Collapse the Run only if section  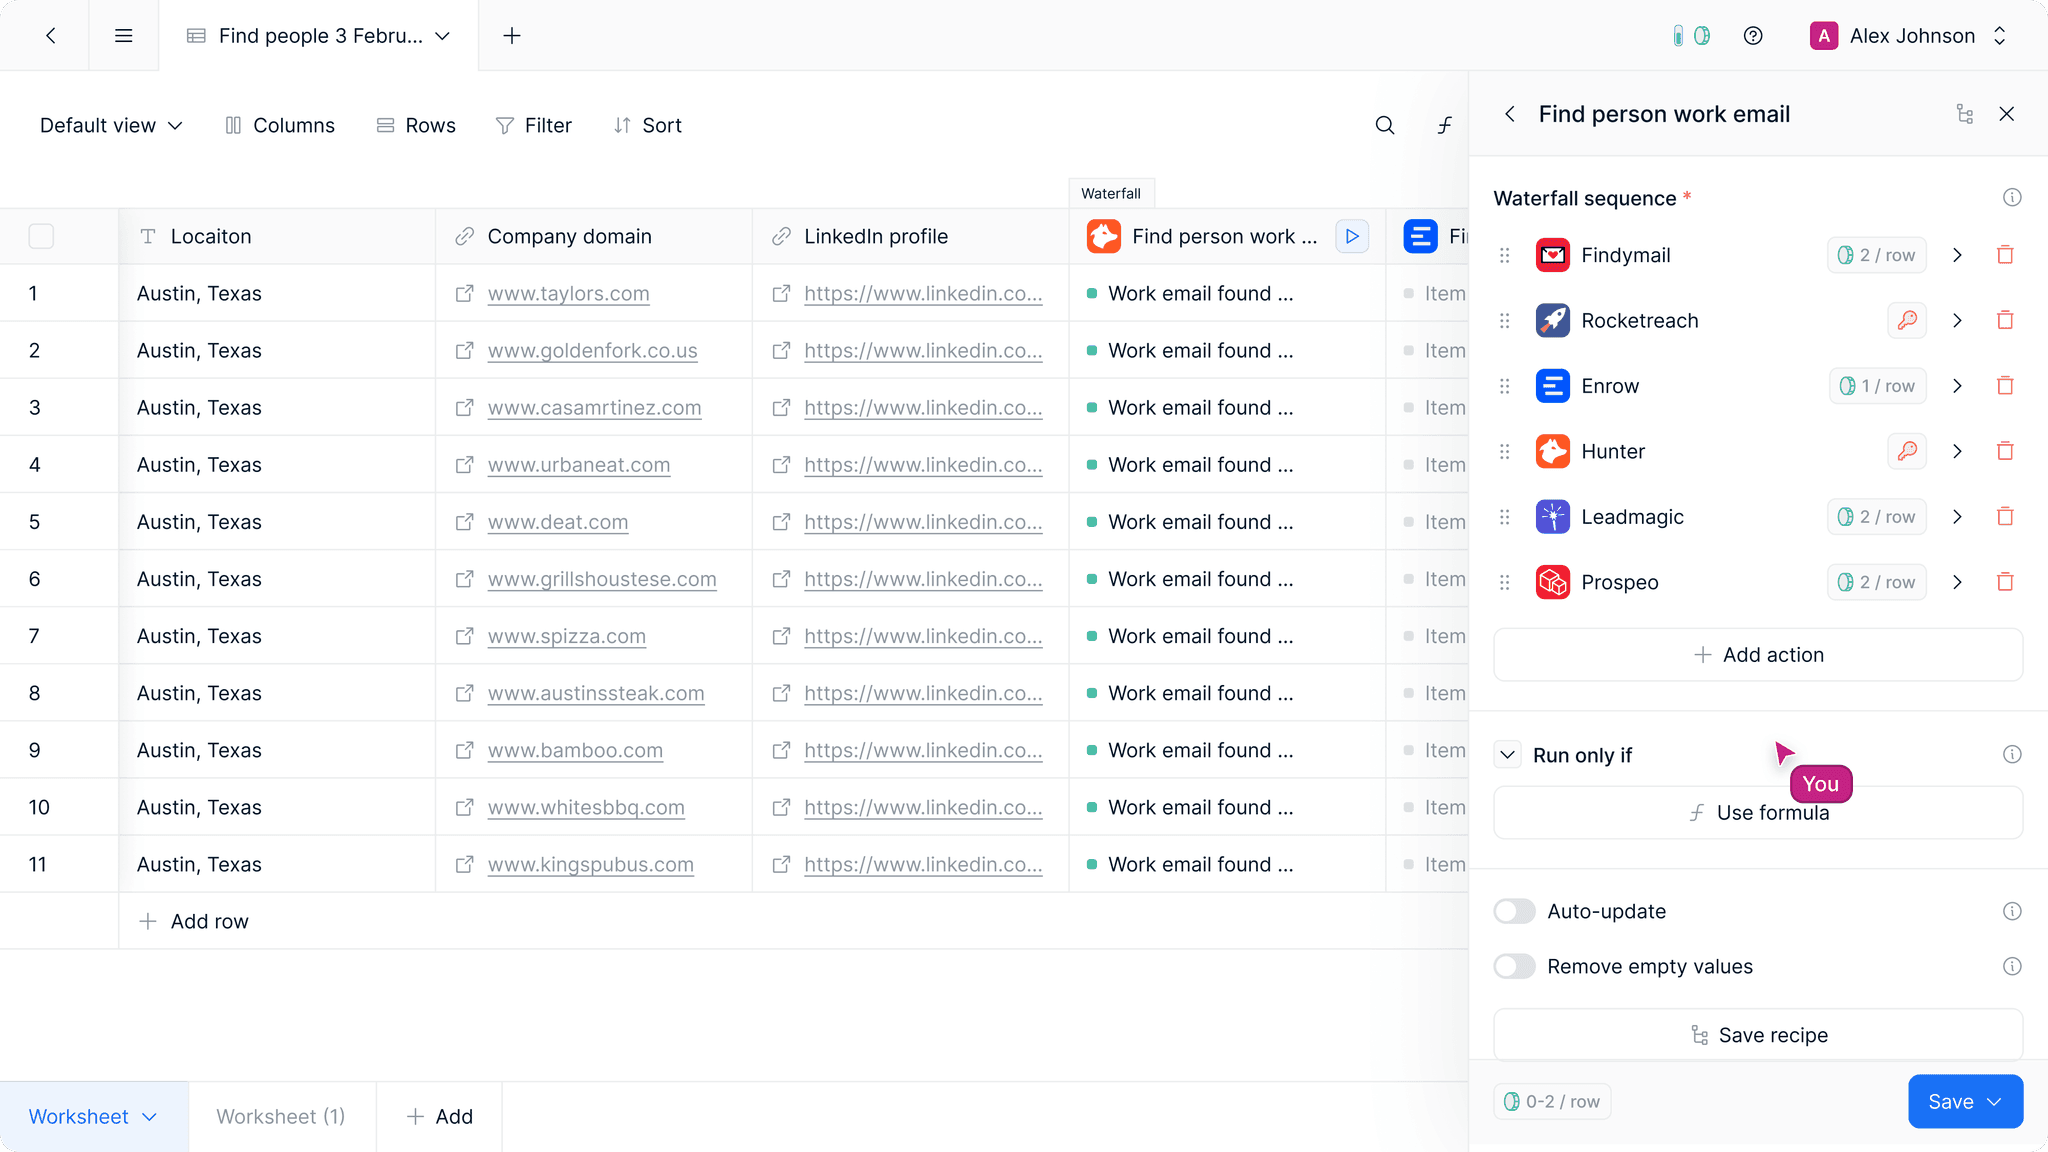(1508, 755)
